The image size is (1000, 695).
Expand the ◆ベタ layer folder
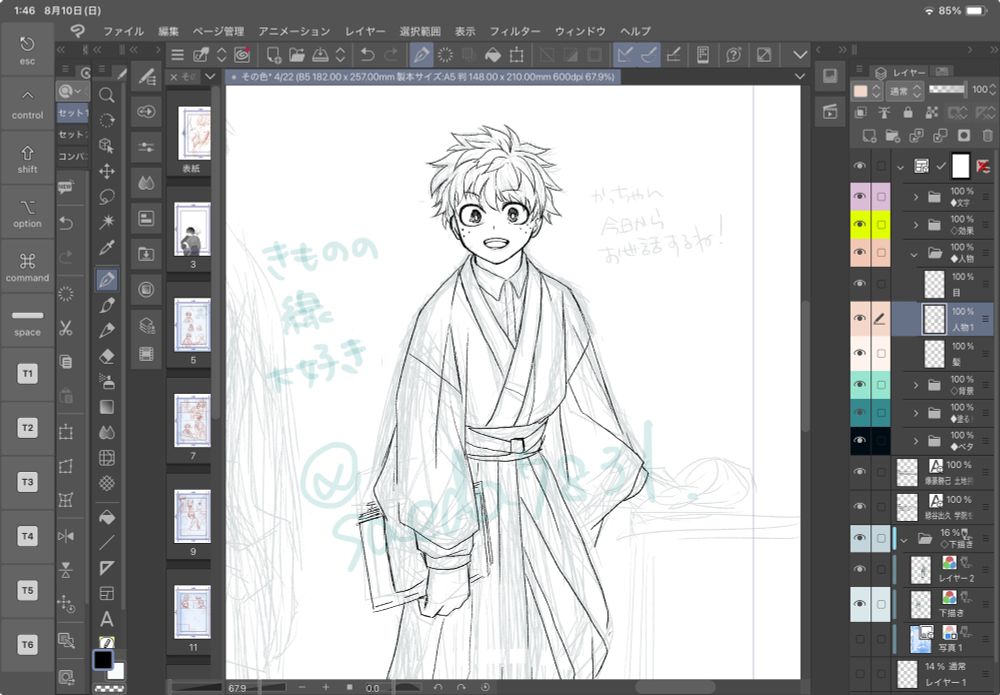pos(916,441)
